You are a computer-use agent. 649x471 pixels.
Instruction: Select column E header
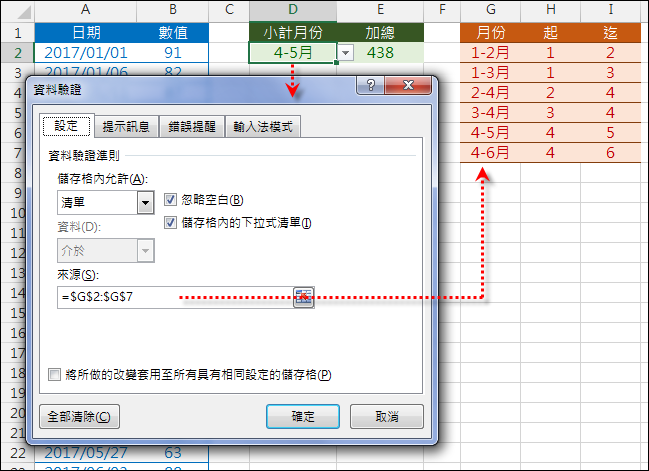[x=380, y=10]
